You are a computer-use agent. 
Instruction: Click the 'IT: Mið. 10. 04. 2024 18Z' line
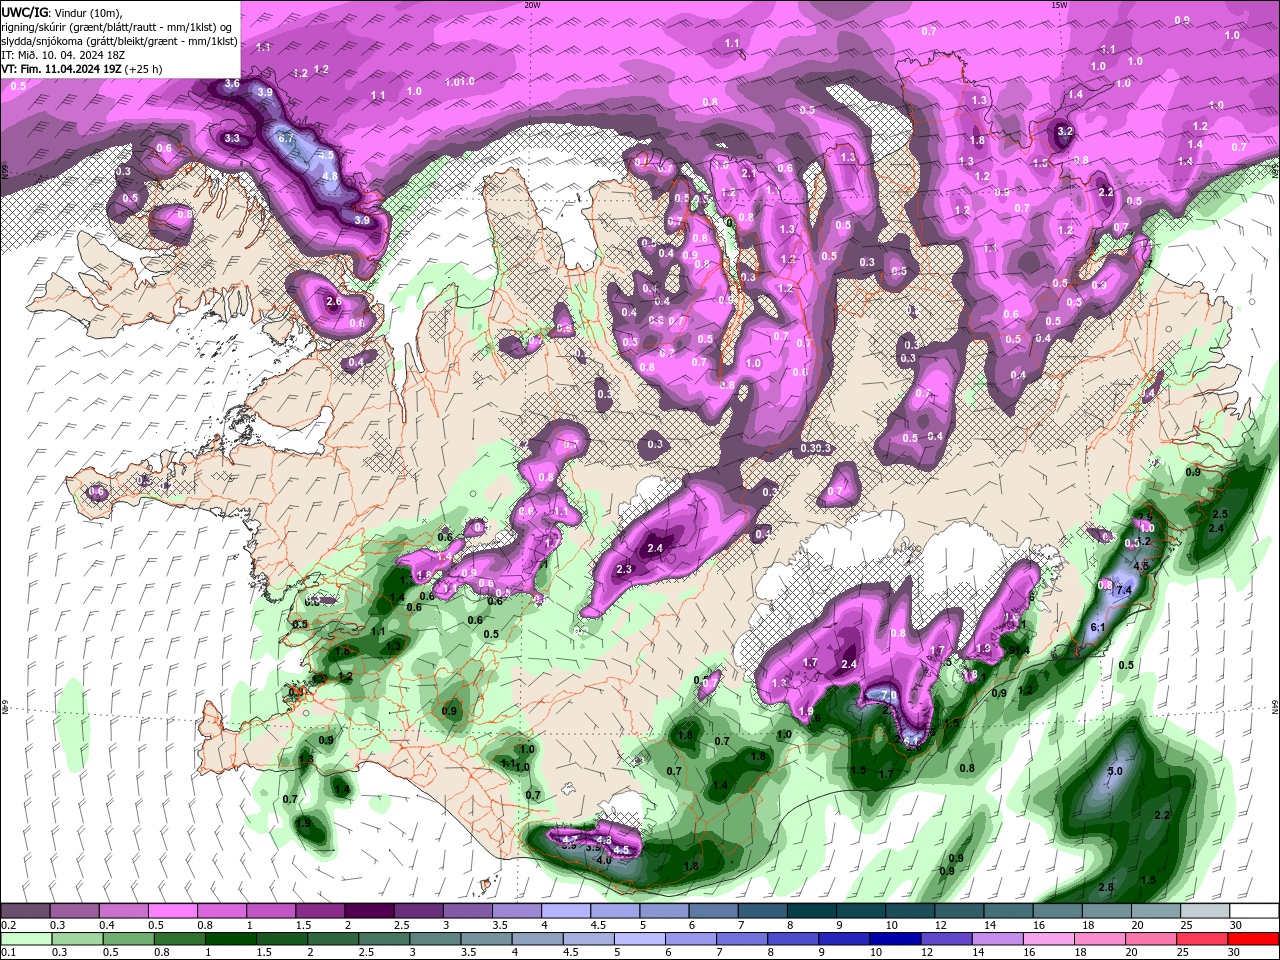pos(62,55)
